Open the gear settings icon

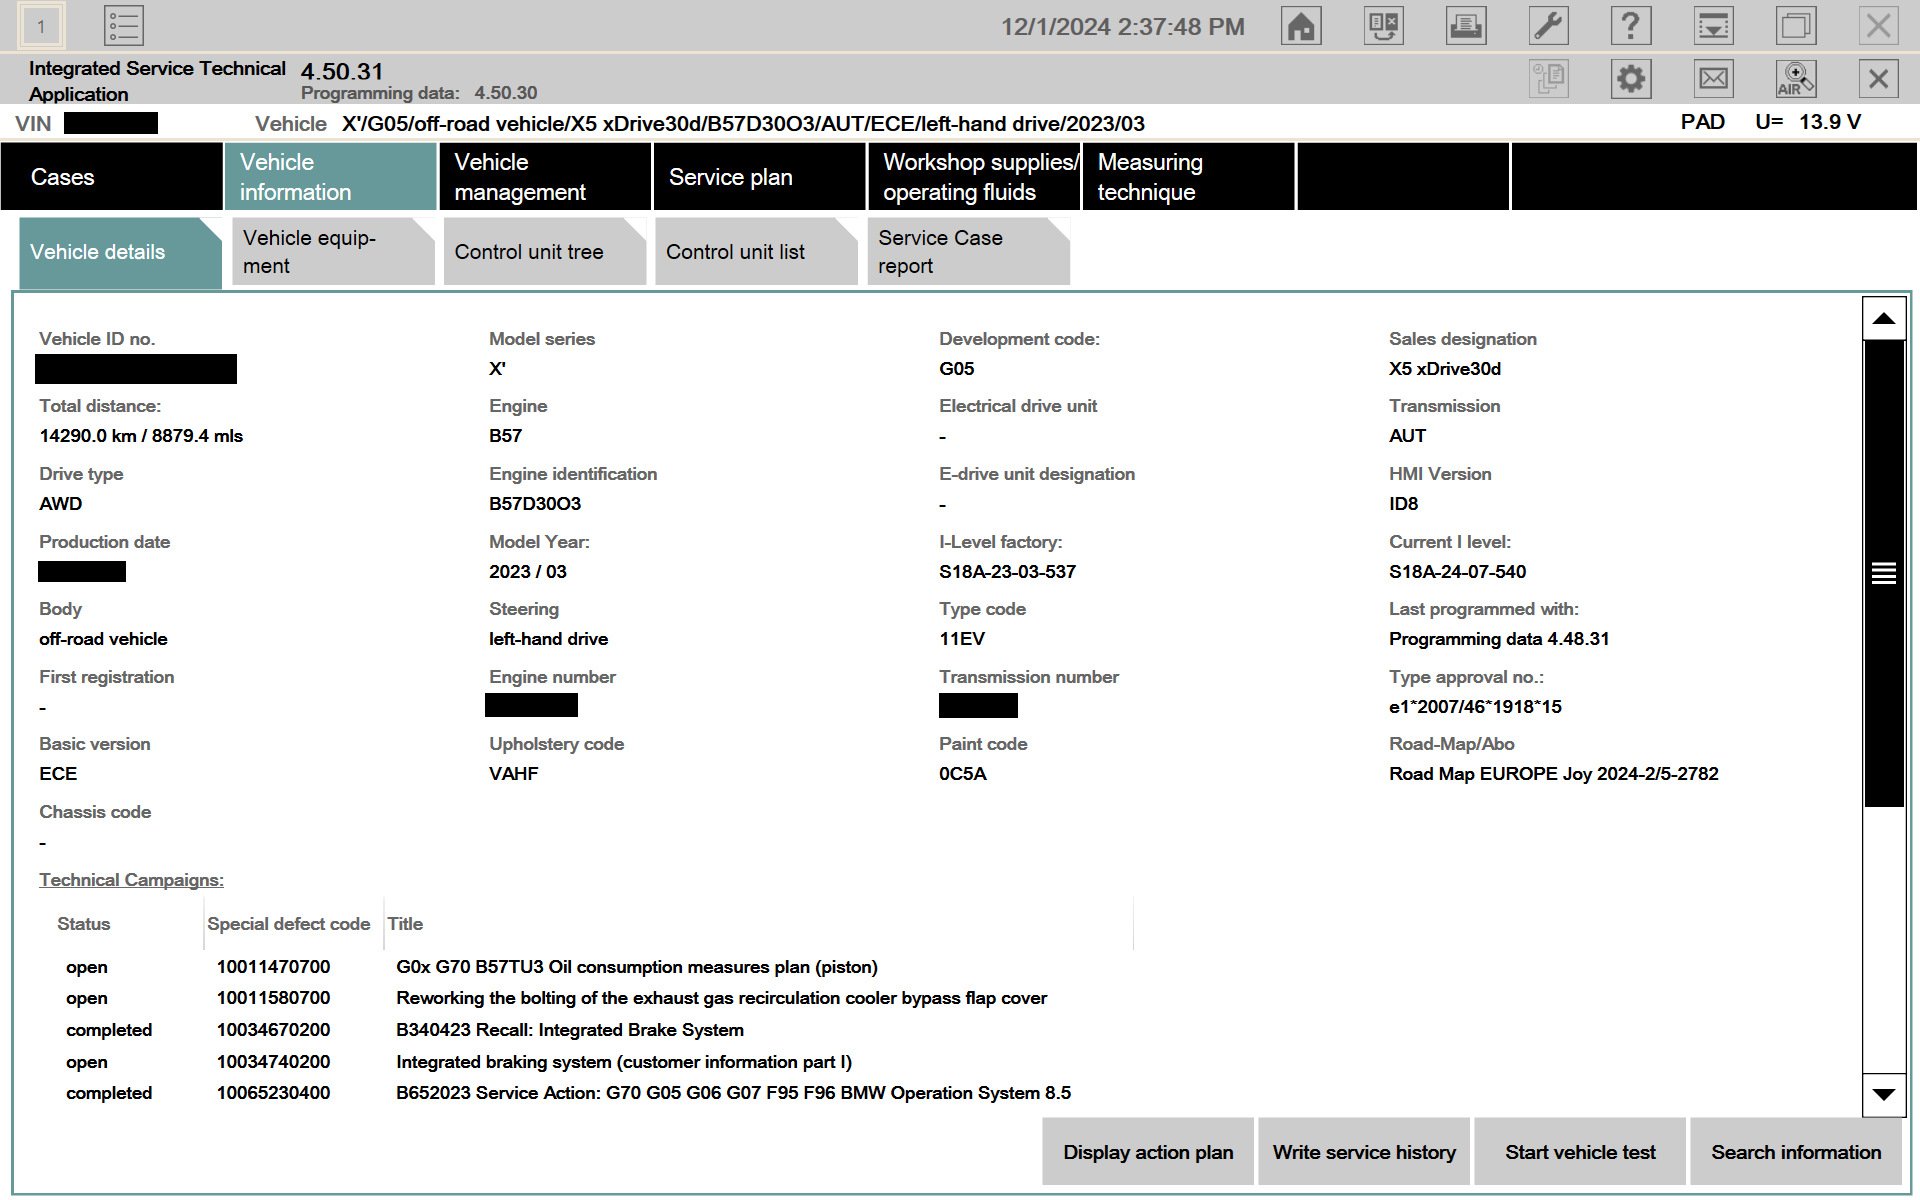point(1631,79)
